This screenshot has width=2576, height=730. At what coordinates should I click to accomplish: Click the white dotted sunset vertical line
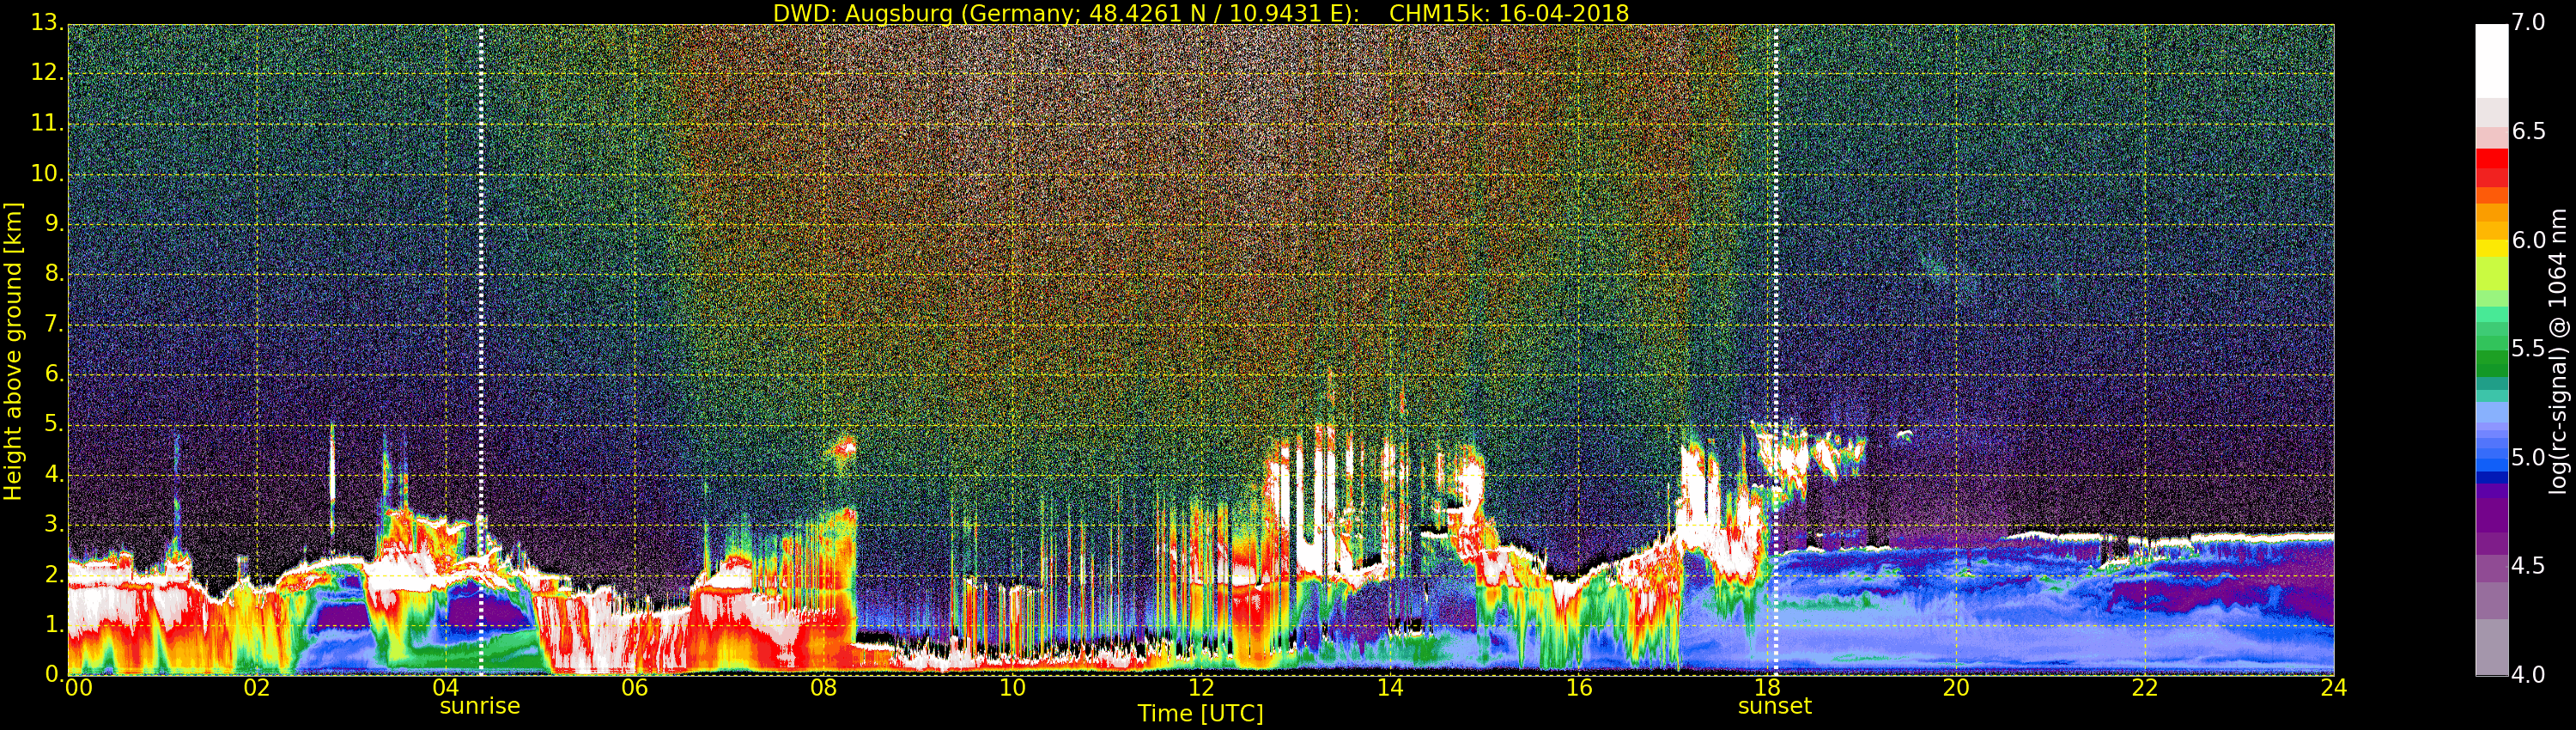pos(1776,300)
